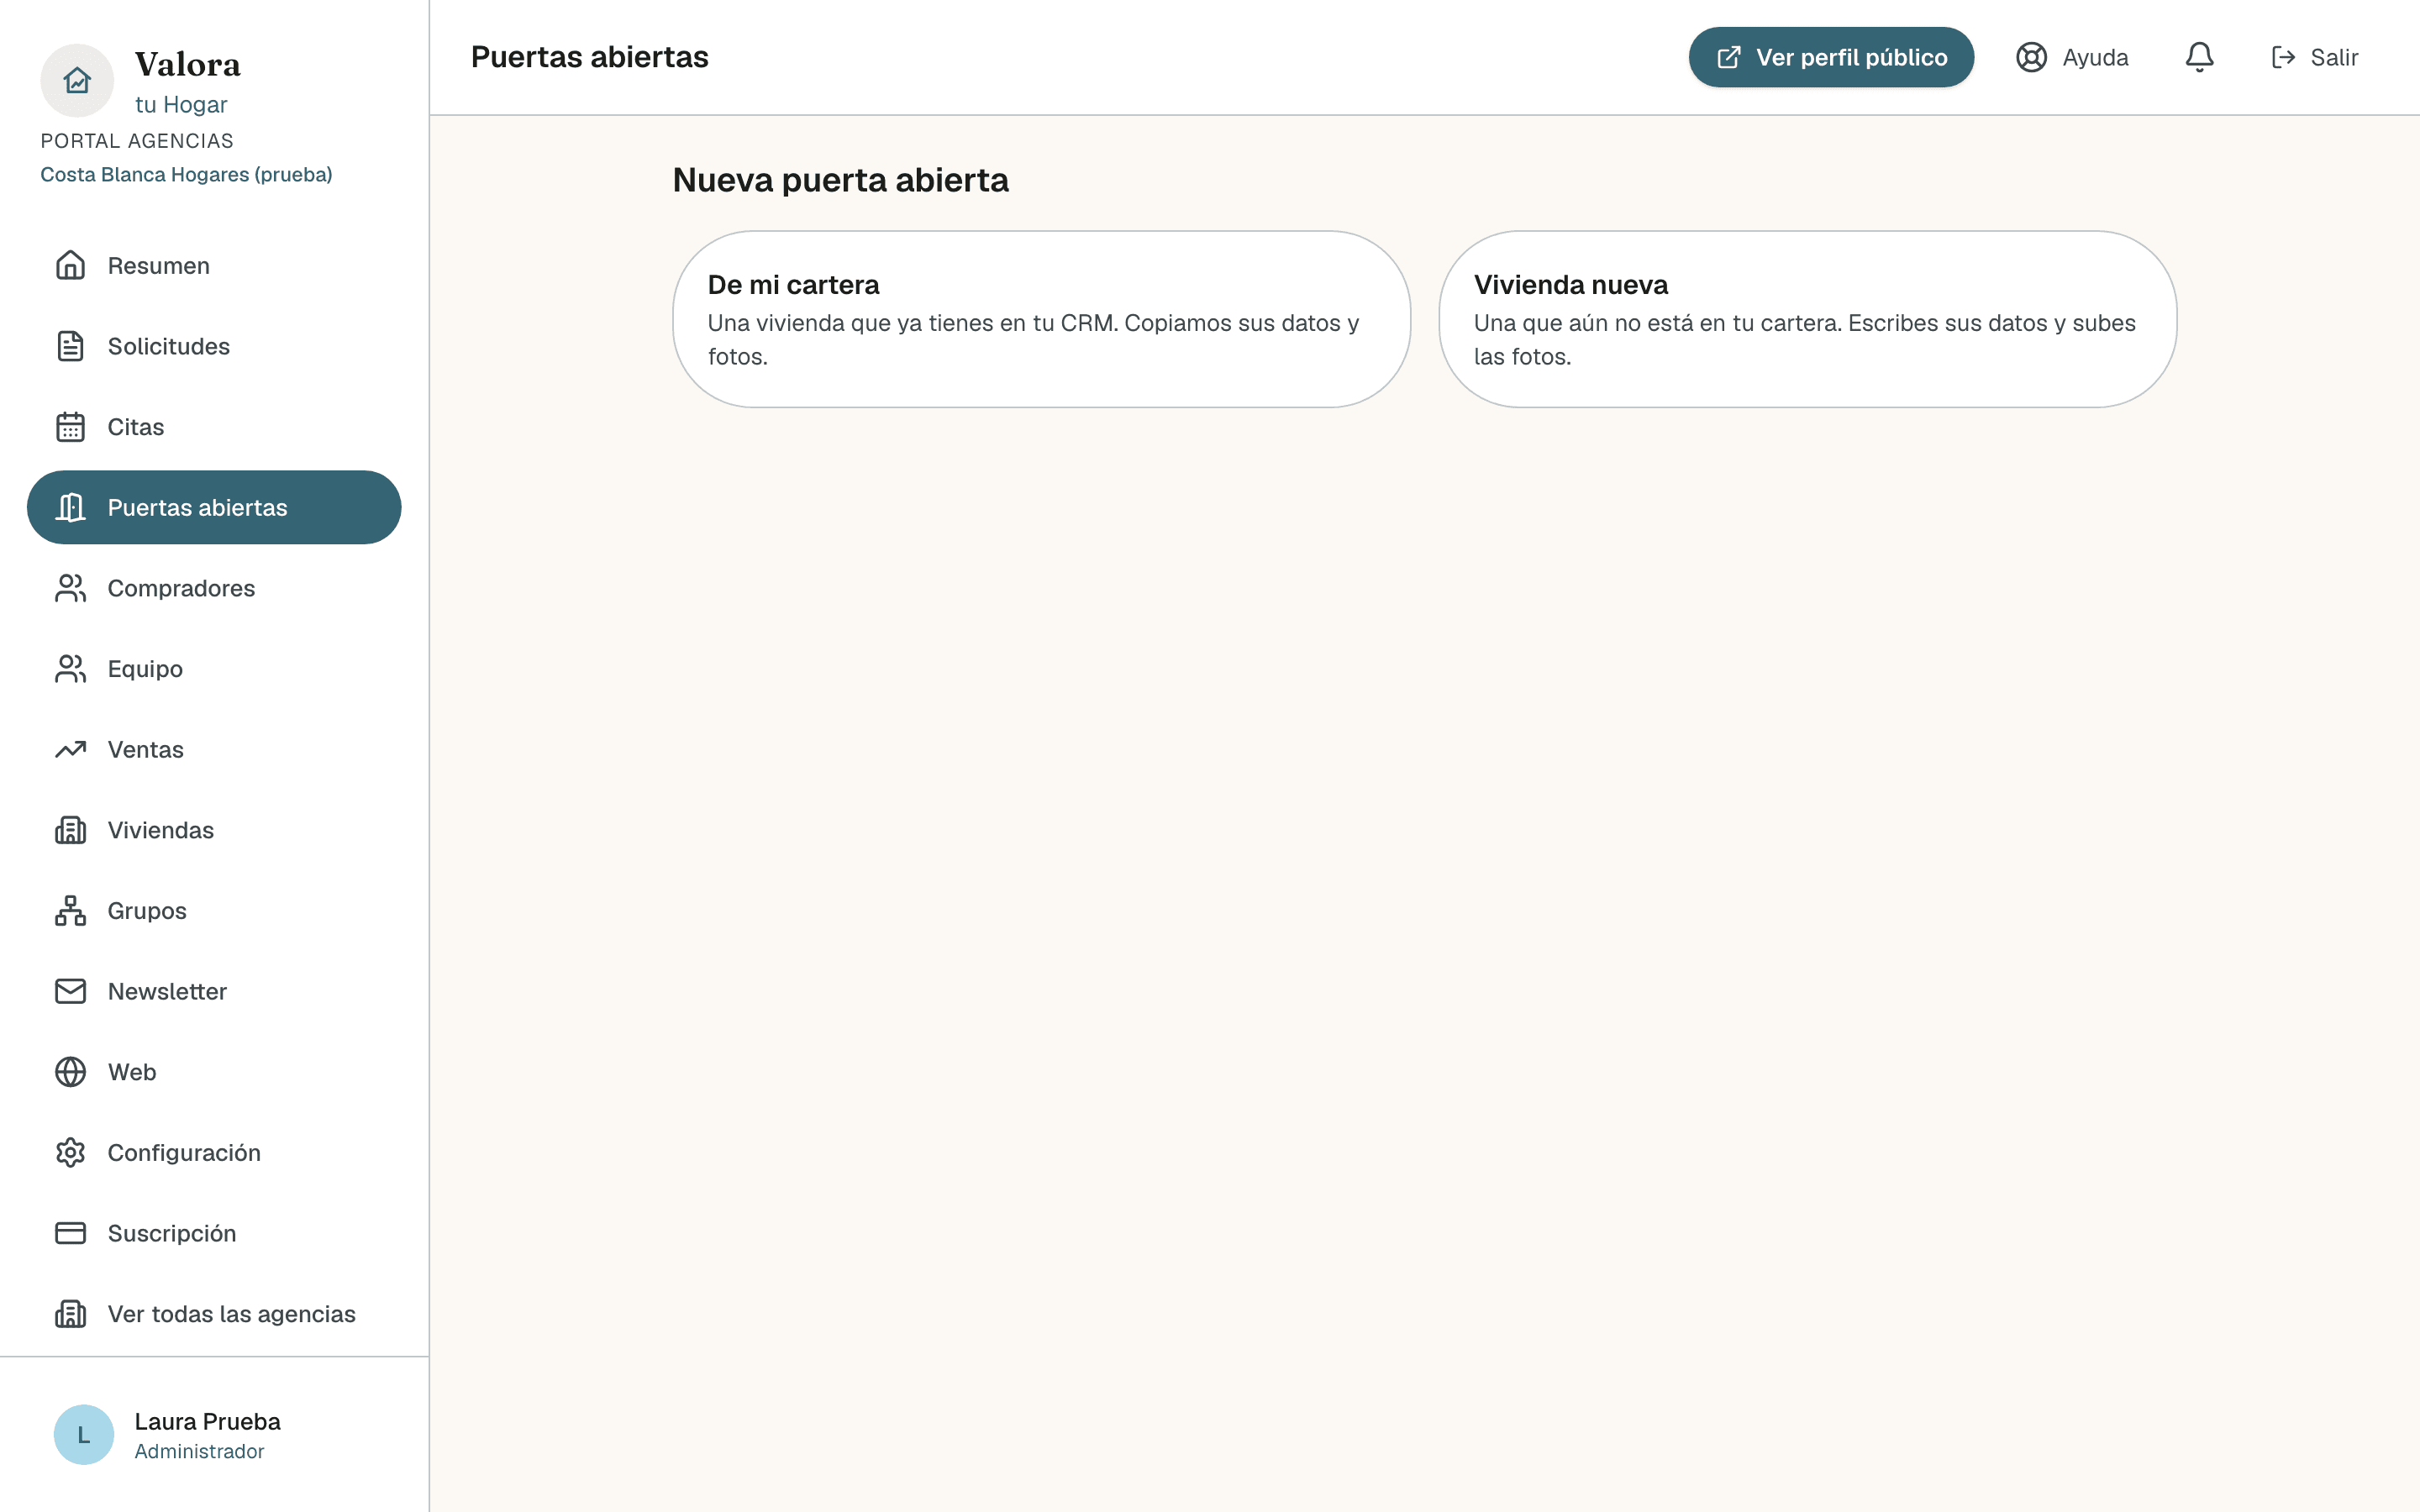This screenshot has width=2420, height=1512.
Task: Click the Citas calendar icon
Action: 70,427
